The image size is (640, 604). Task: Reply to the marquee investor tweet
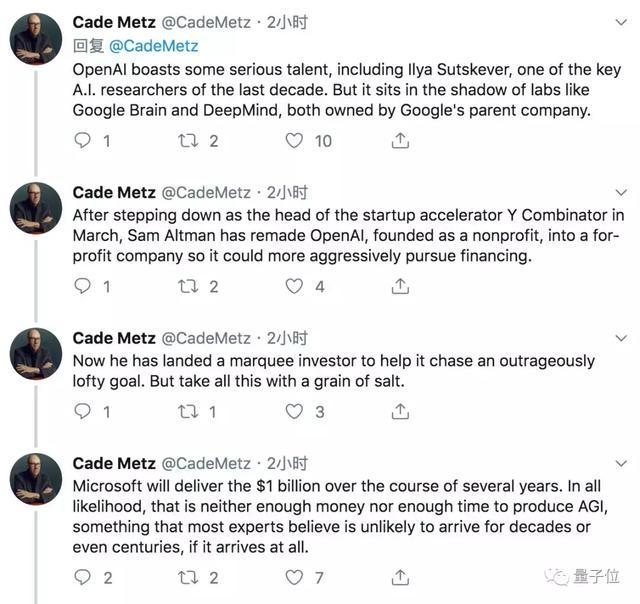(x=83, y=411)
